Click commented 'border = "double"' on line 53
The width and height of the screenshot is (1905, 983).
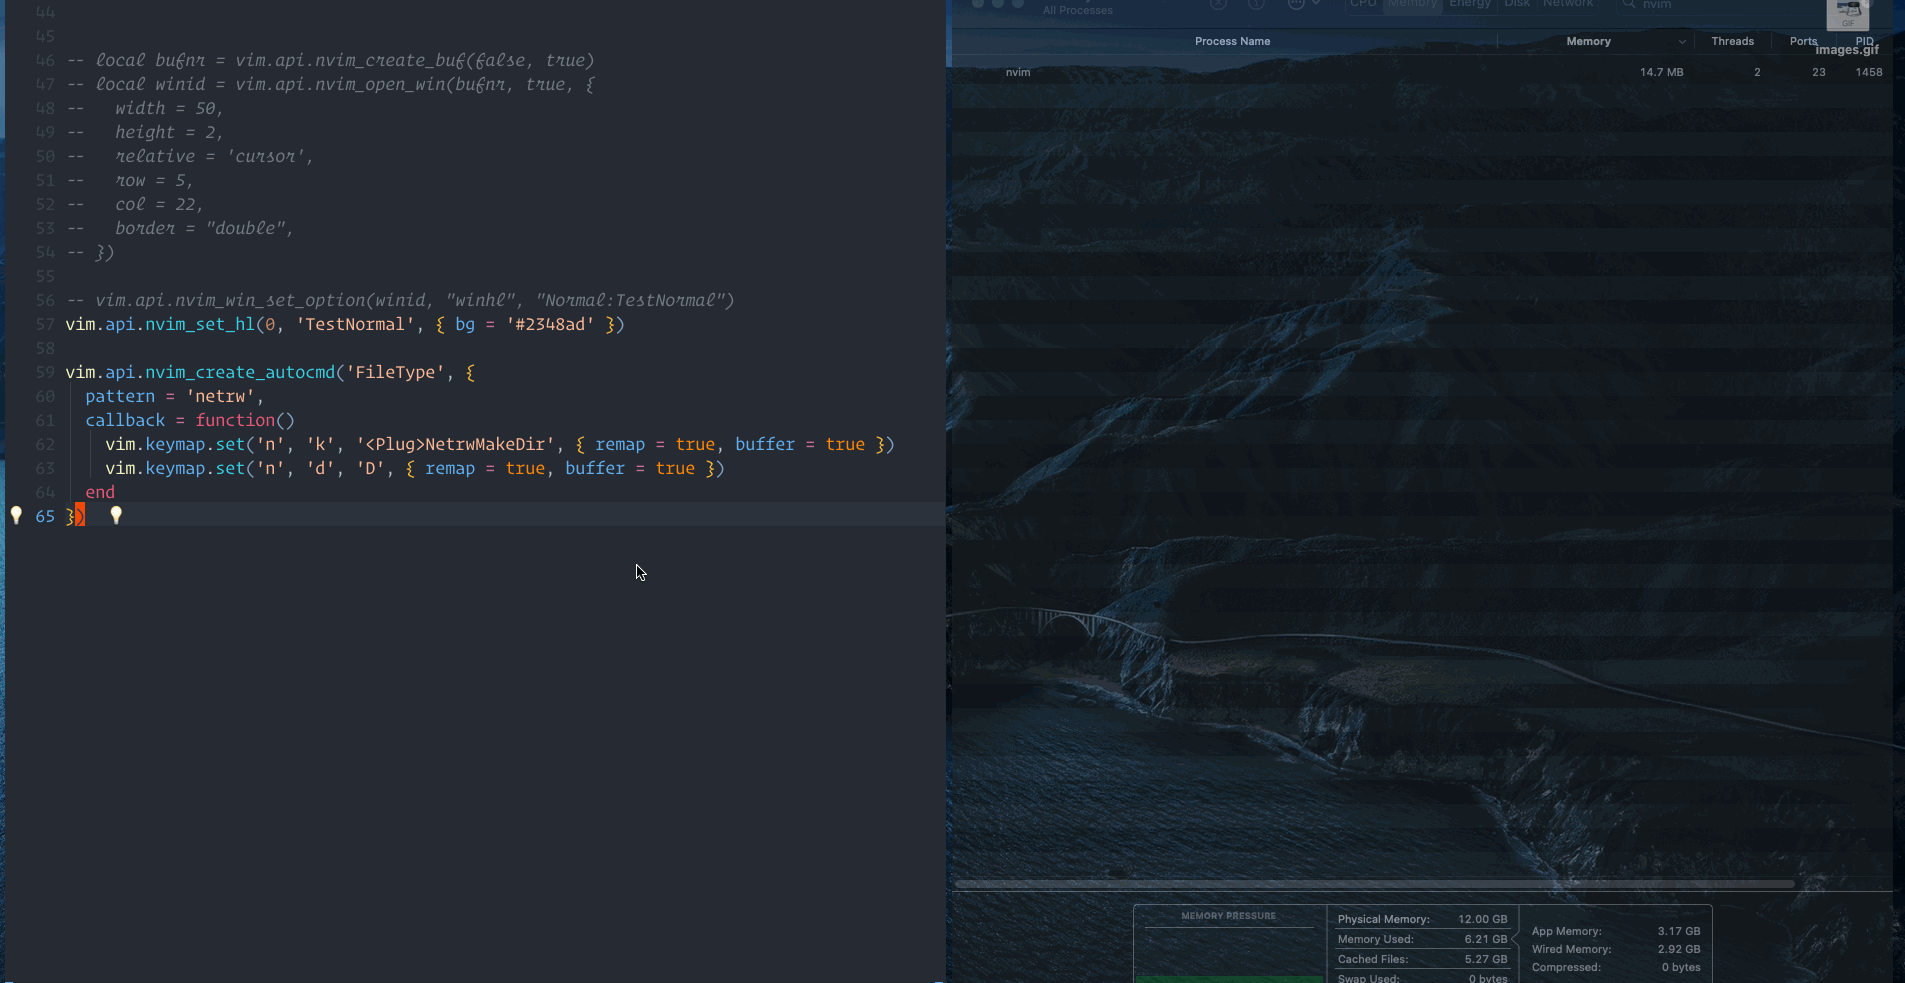pyautogui.click(x=204, y=228)
